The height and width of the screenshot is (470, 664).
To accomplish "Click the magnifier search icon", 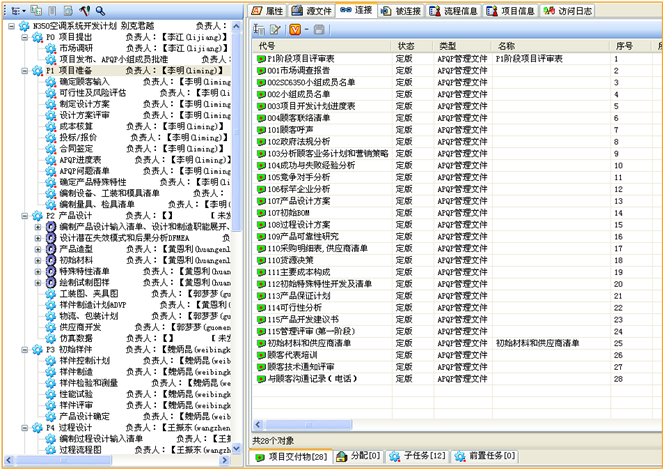I will (100, 11).
